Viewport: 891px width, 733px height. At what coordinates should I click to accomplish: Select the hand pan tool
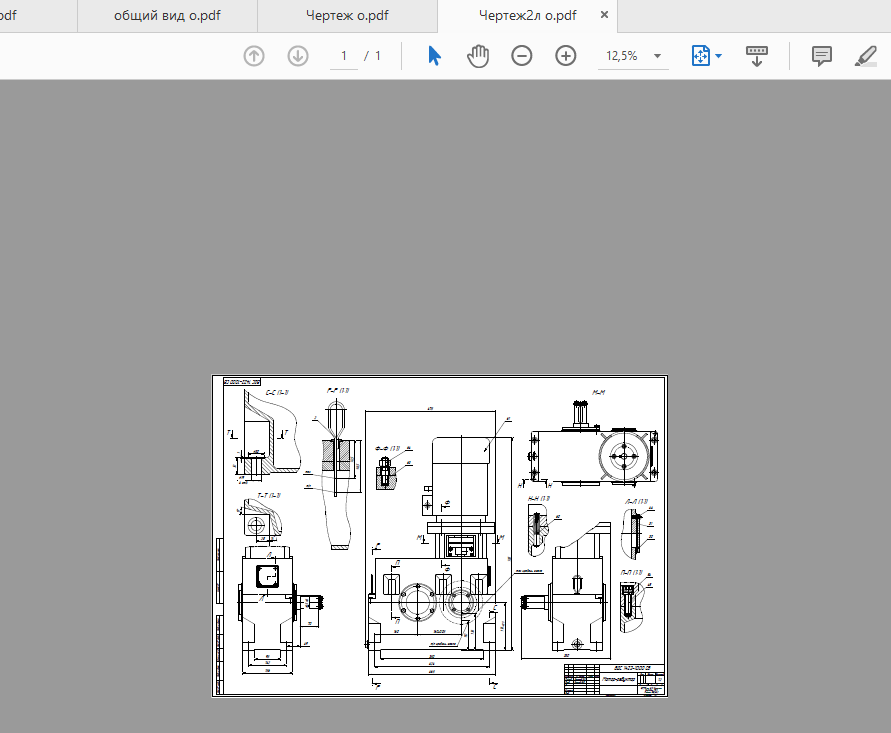coord(478,56)
